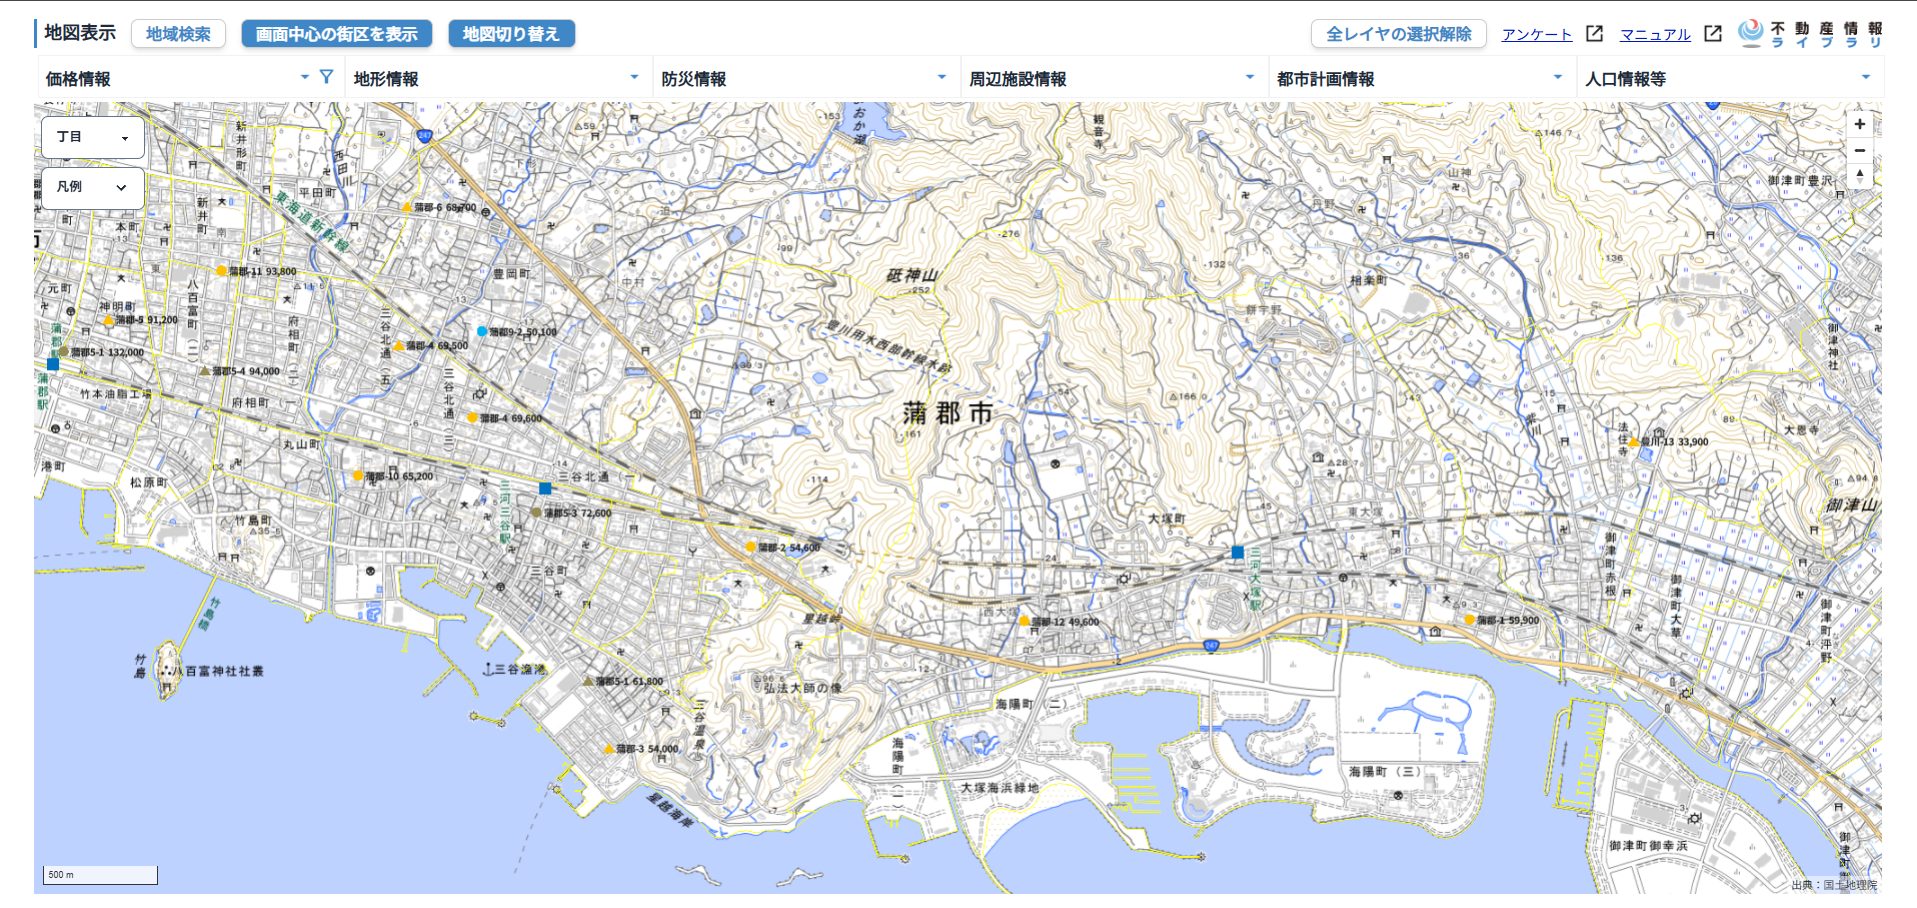1917x908 pixels.
Task: Select the 豊川-13 33,900 triangle marker
Action: [x=1634, y=441]
